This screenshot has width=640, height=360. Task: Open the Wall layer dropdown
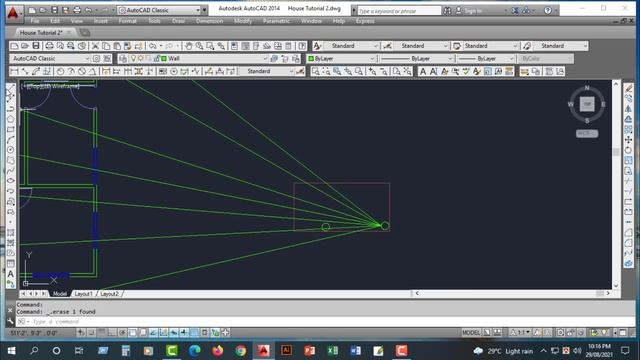coord(265,59)
